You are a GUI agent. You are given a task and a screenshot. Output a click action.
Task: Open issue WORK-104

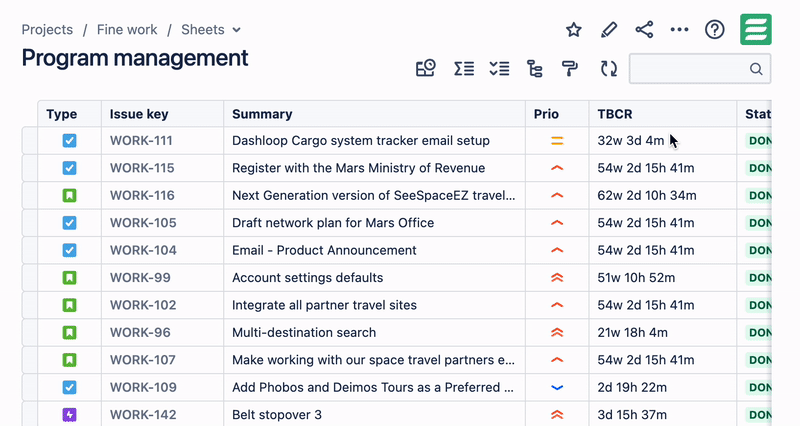click(x=143, y=250)
